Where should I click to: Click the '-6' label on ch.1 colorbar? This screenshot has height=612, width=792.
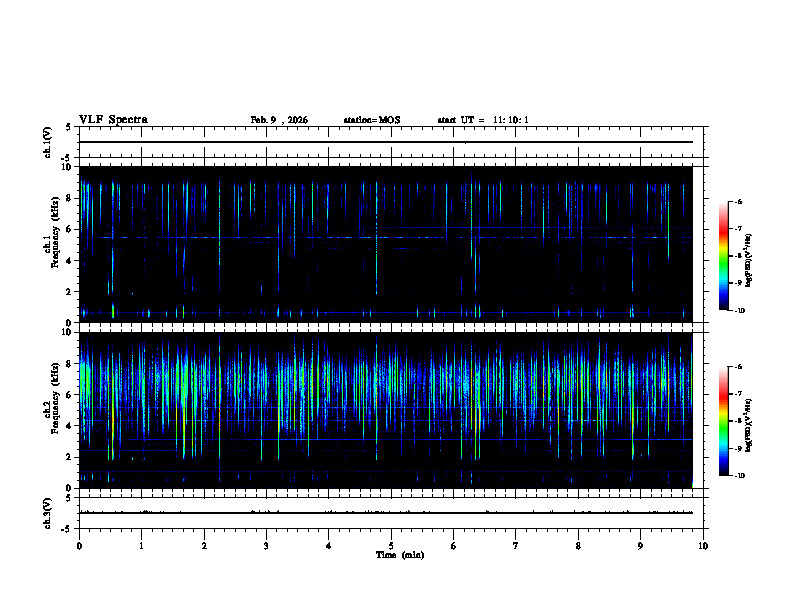(738, 201)
